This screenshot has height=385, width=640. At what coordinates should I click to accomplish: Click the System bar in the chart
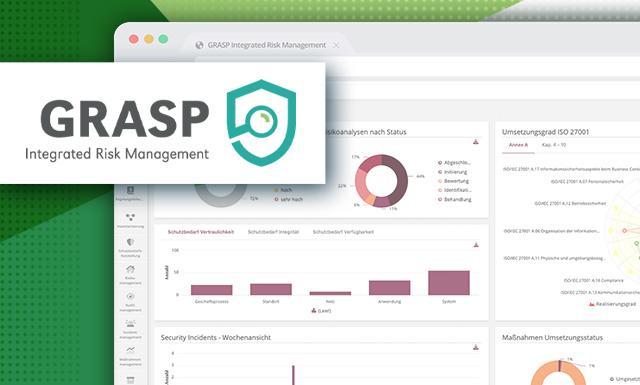(449, 283)
